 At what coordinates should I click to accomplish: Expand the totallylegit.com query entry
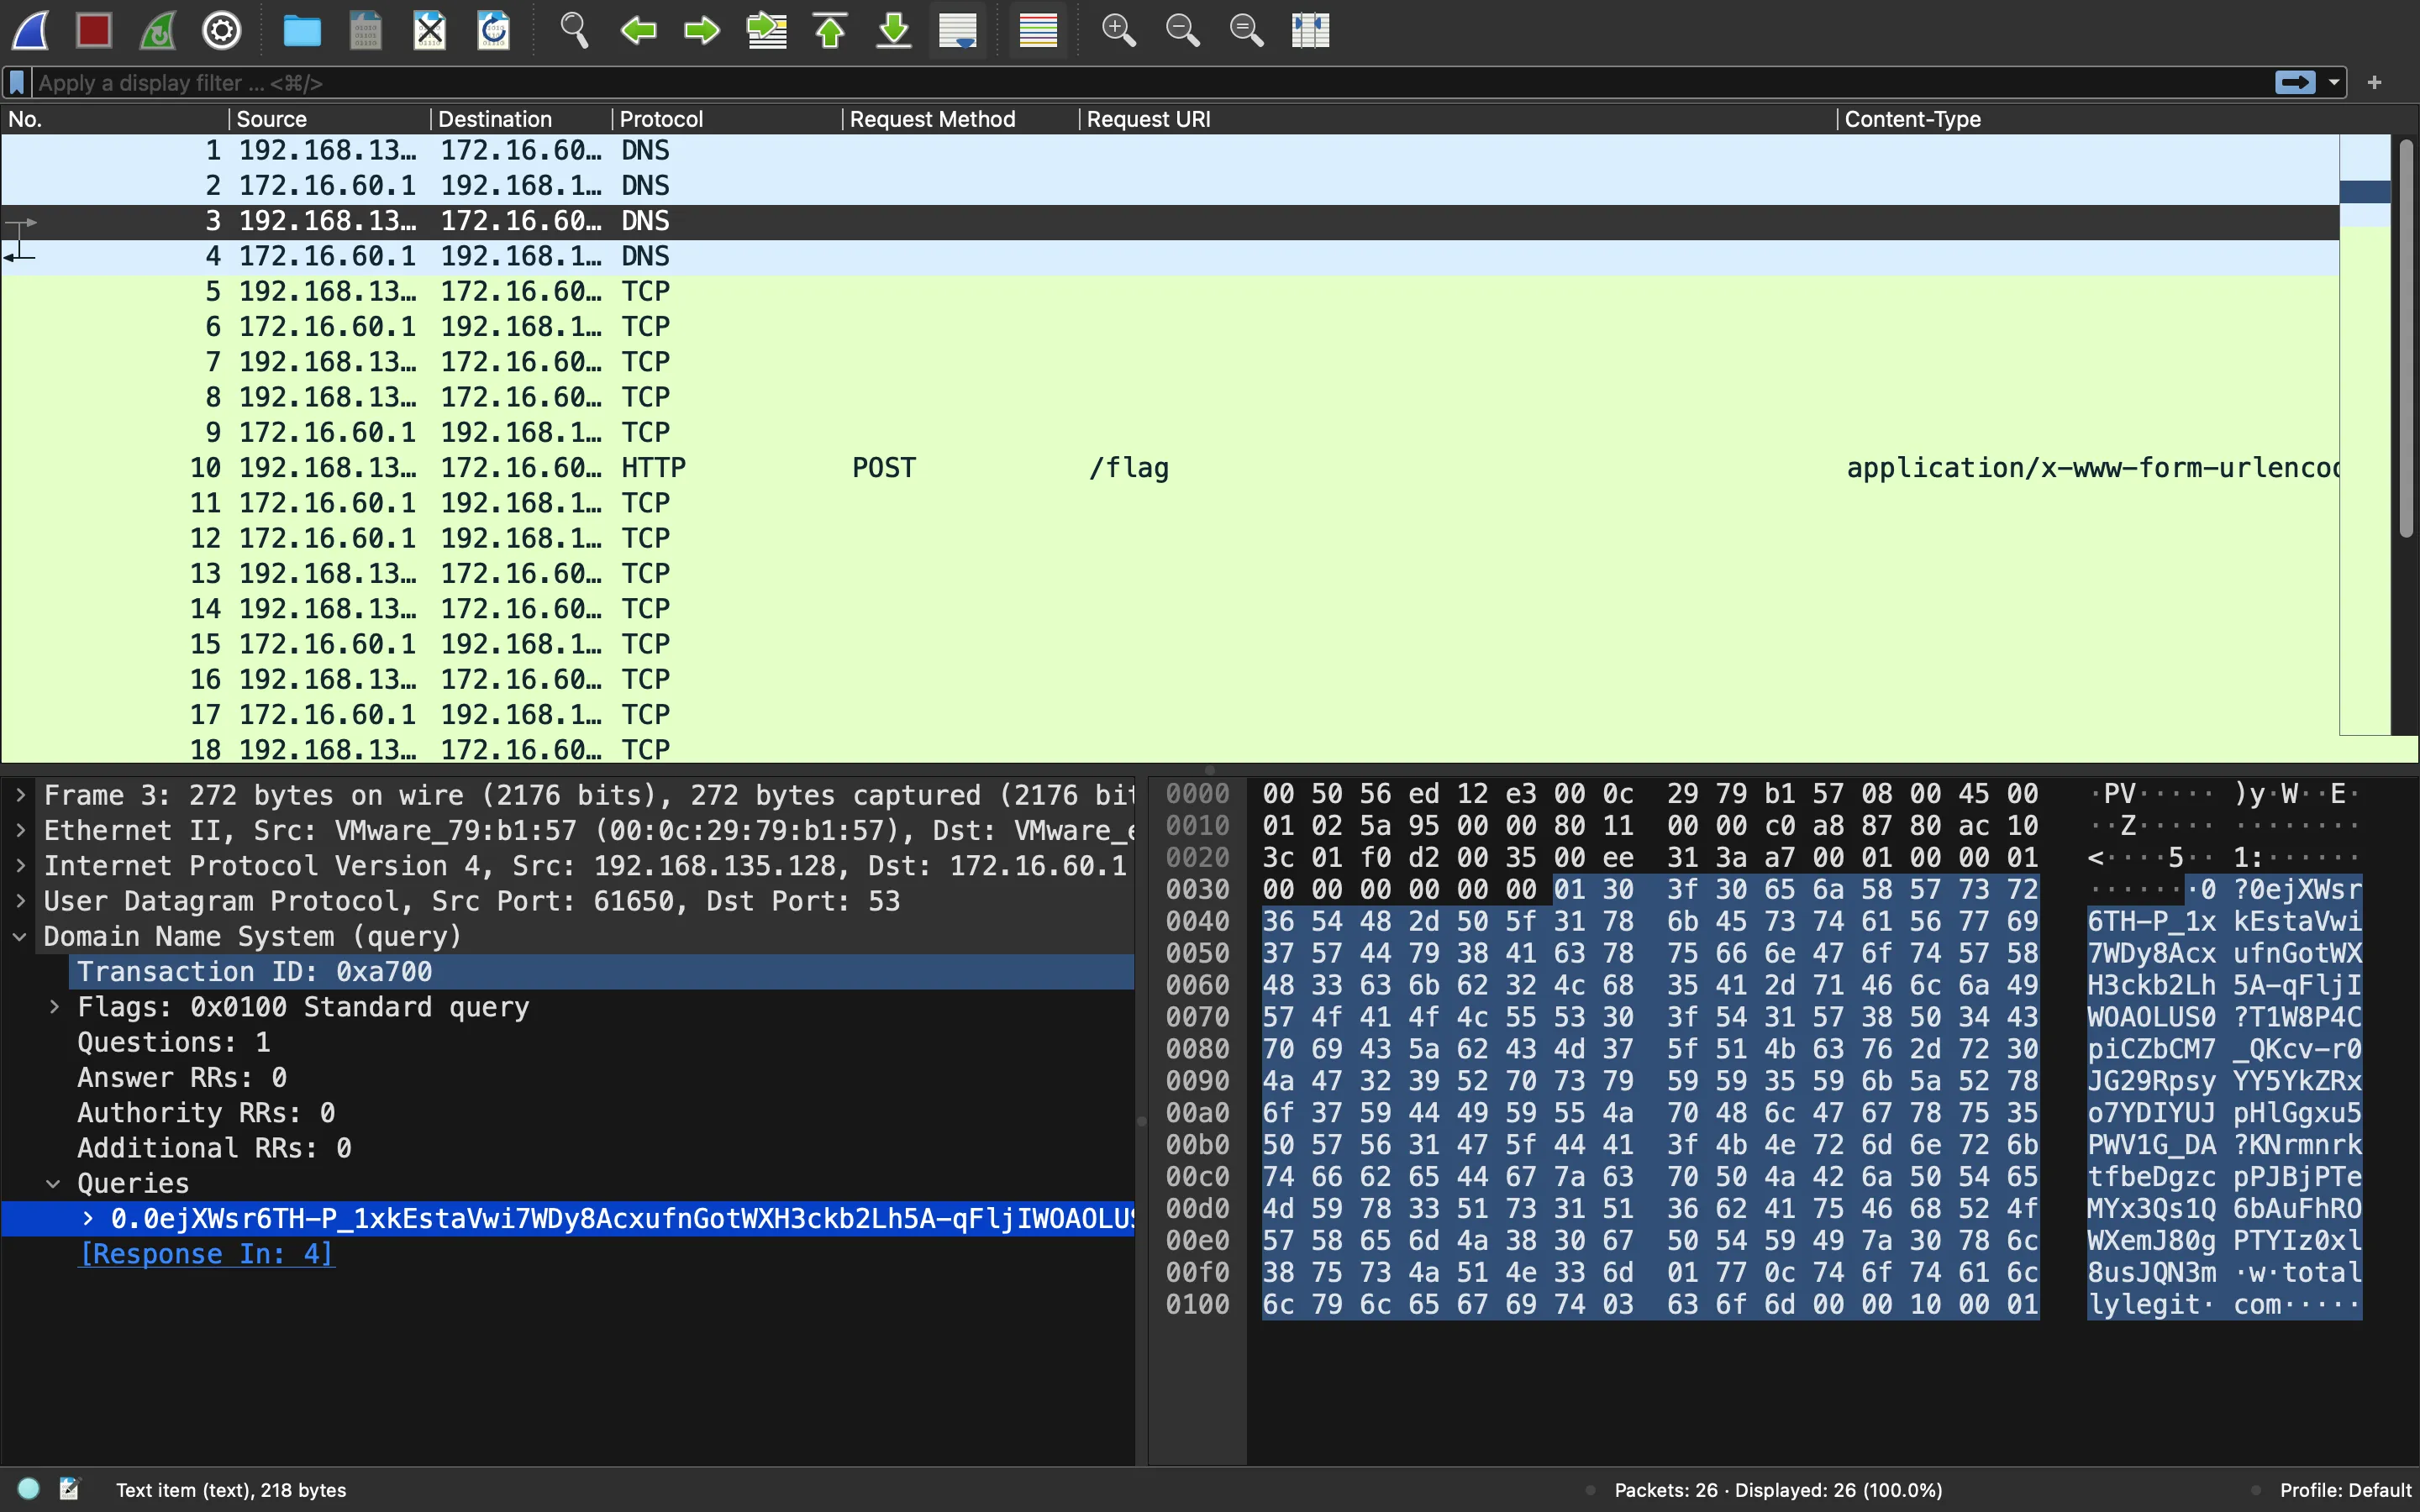point(88,1219)
